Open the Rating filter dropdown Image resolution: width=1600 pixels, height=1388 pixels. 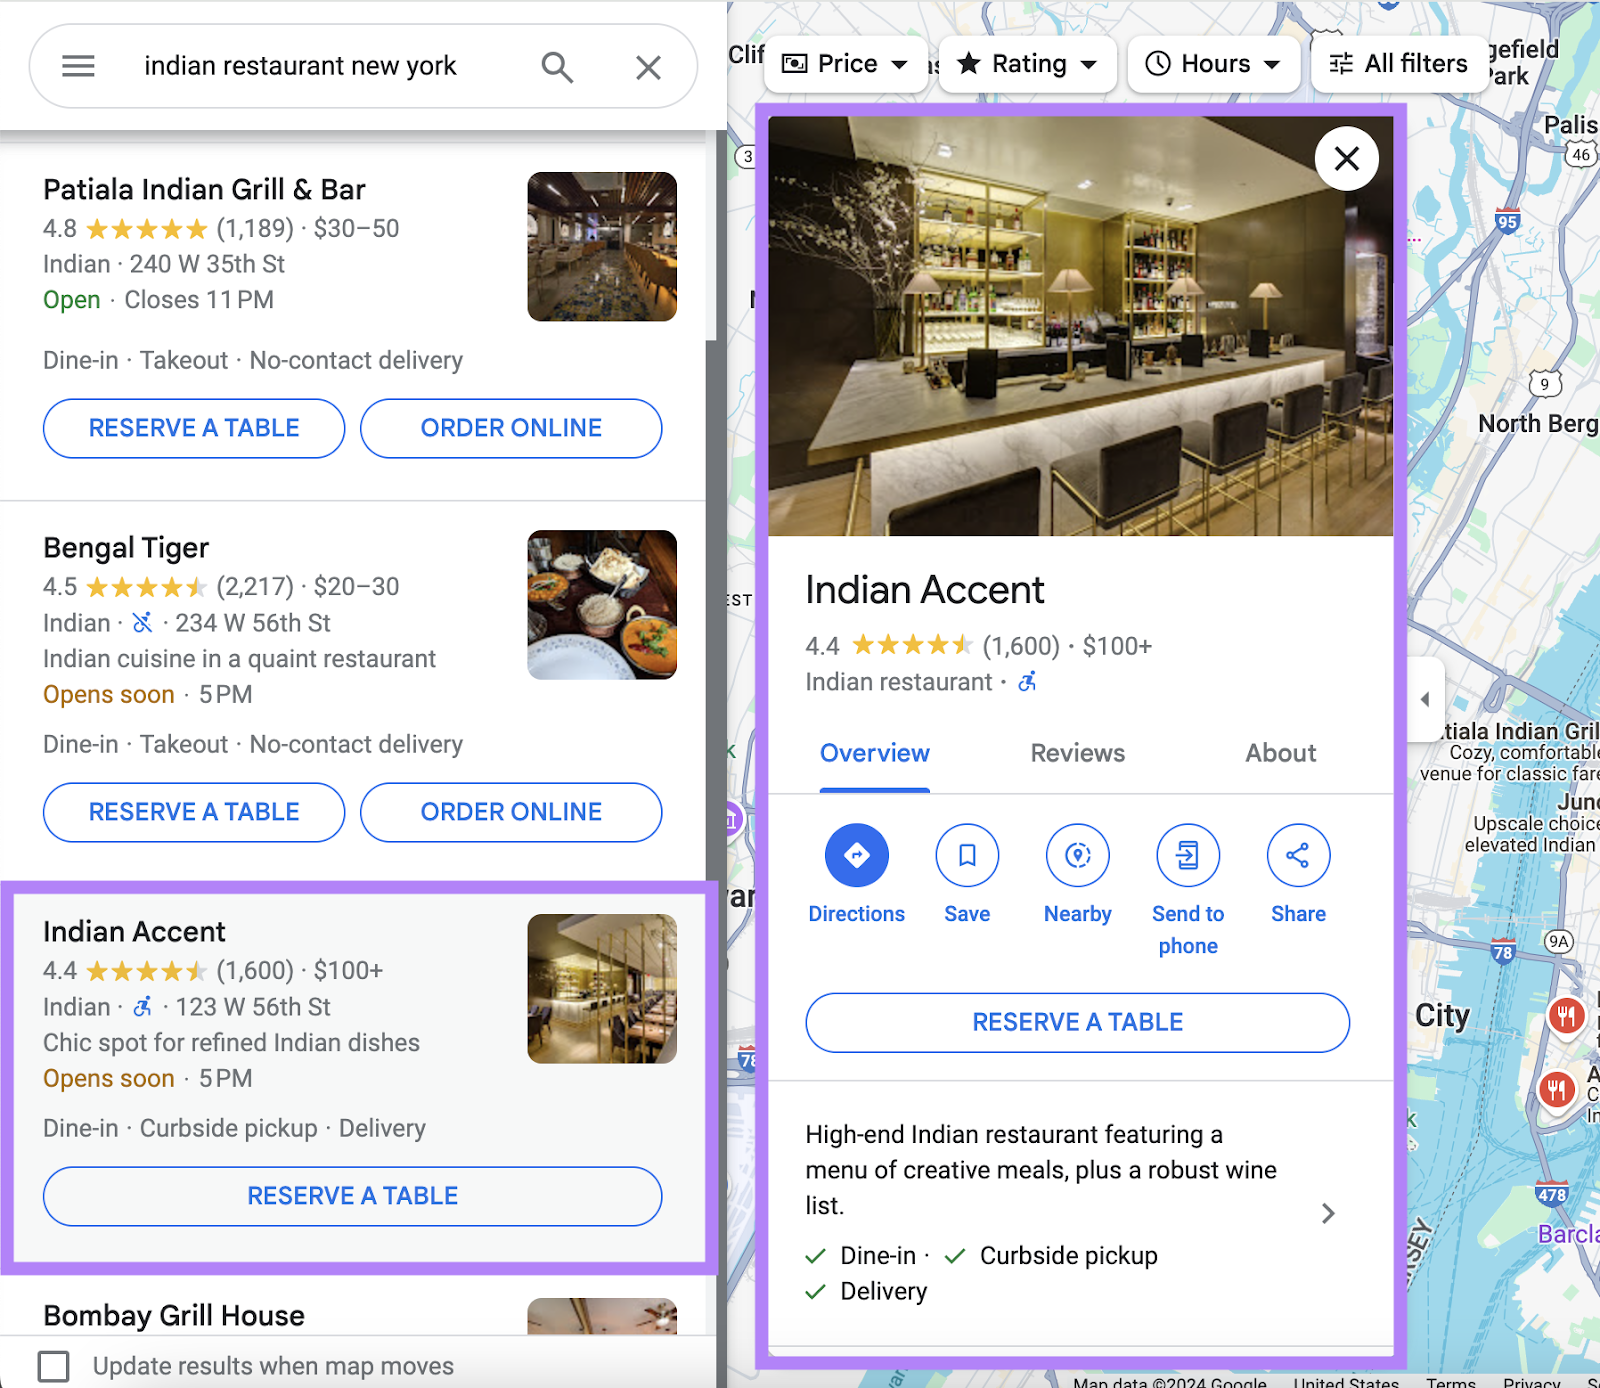(x=1027, y=63)
